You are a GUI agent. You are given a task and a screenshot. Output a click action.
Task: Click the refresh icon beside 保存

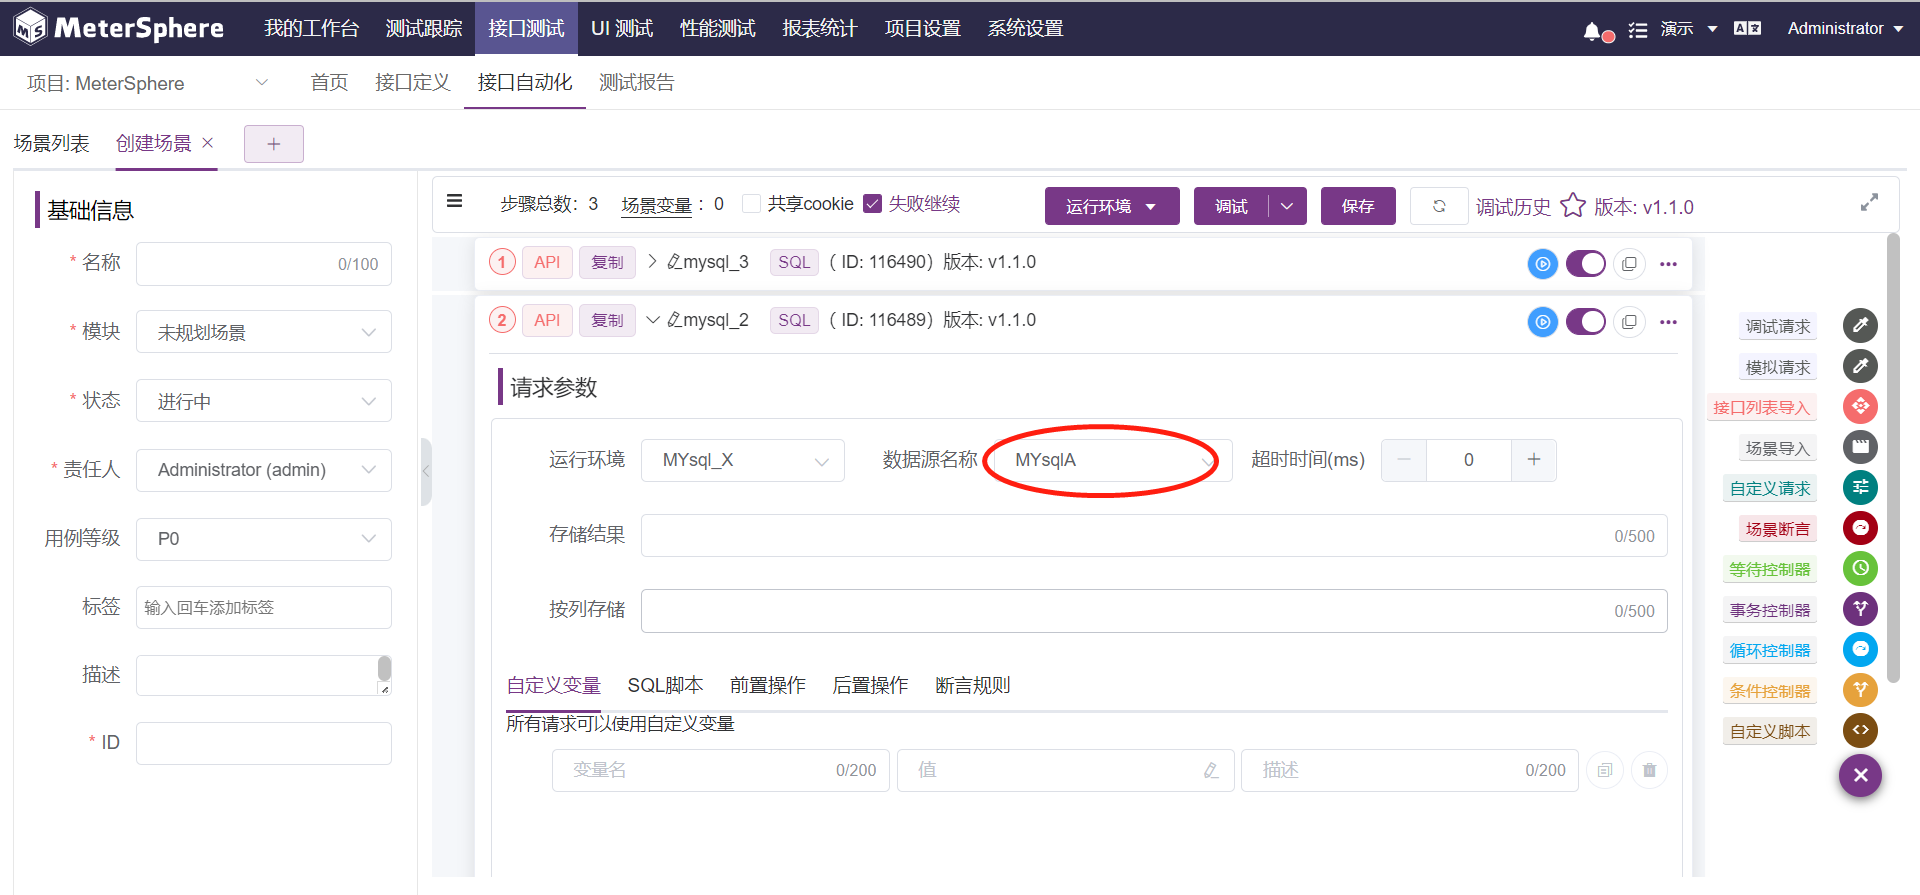pyautogui.click(x=1439, y=206)
